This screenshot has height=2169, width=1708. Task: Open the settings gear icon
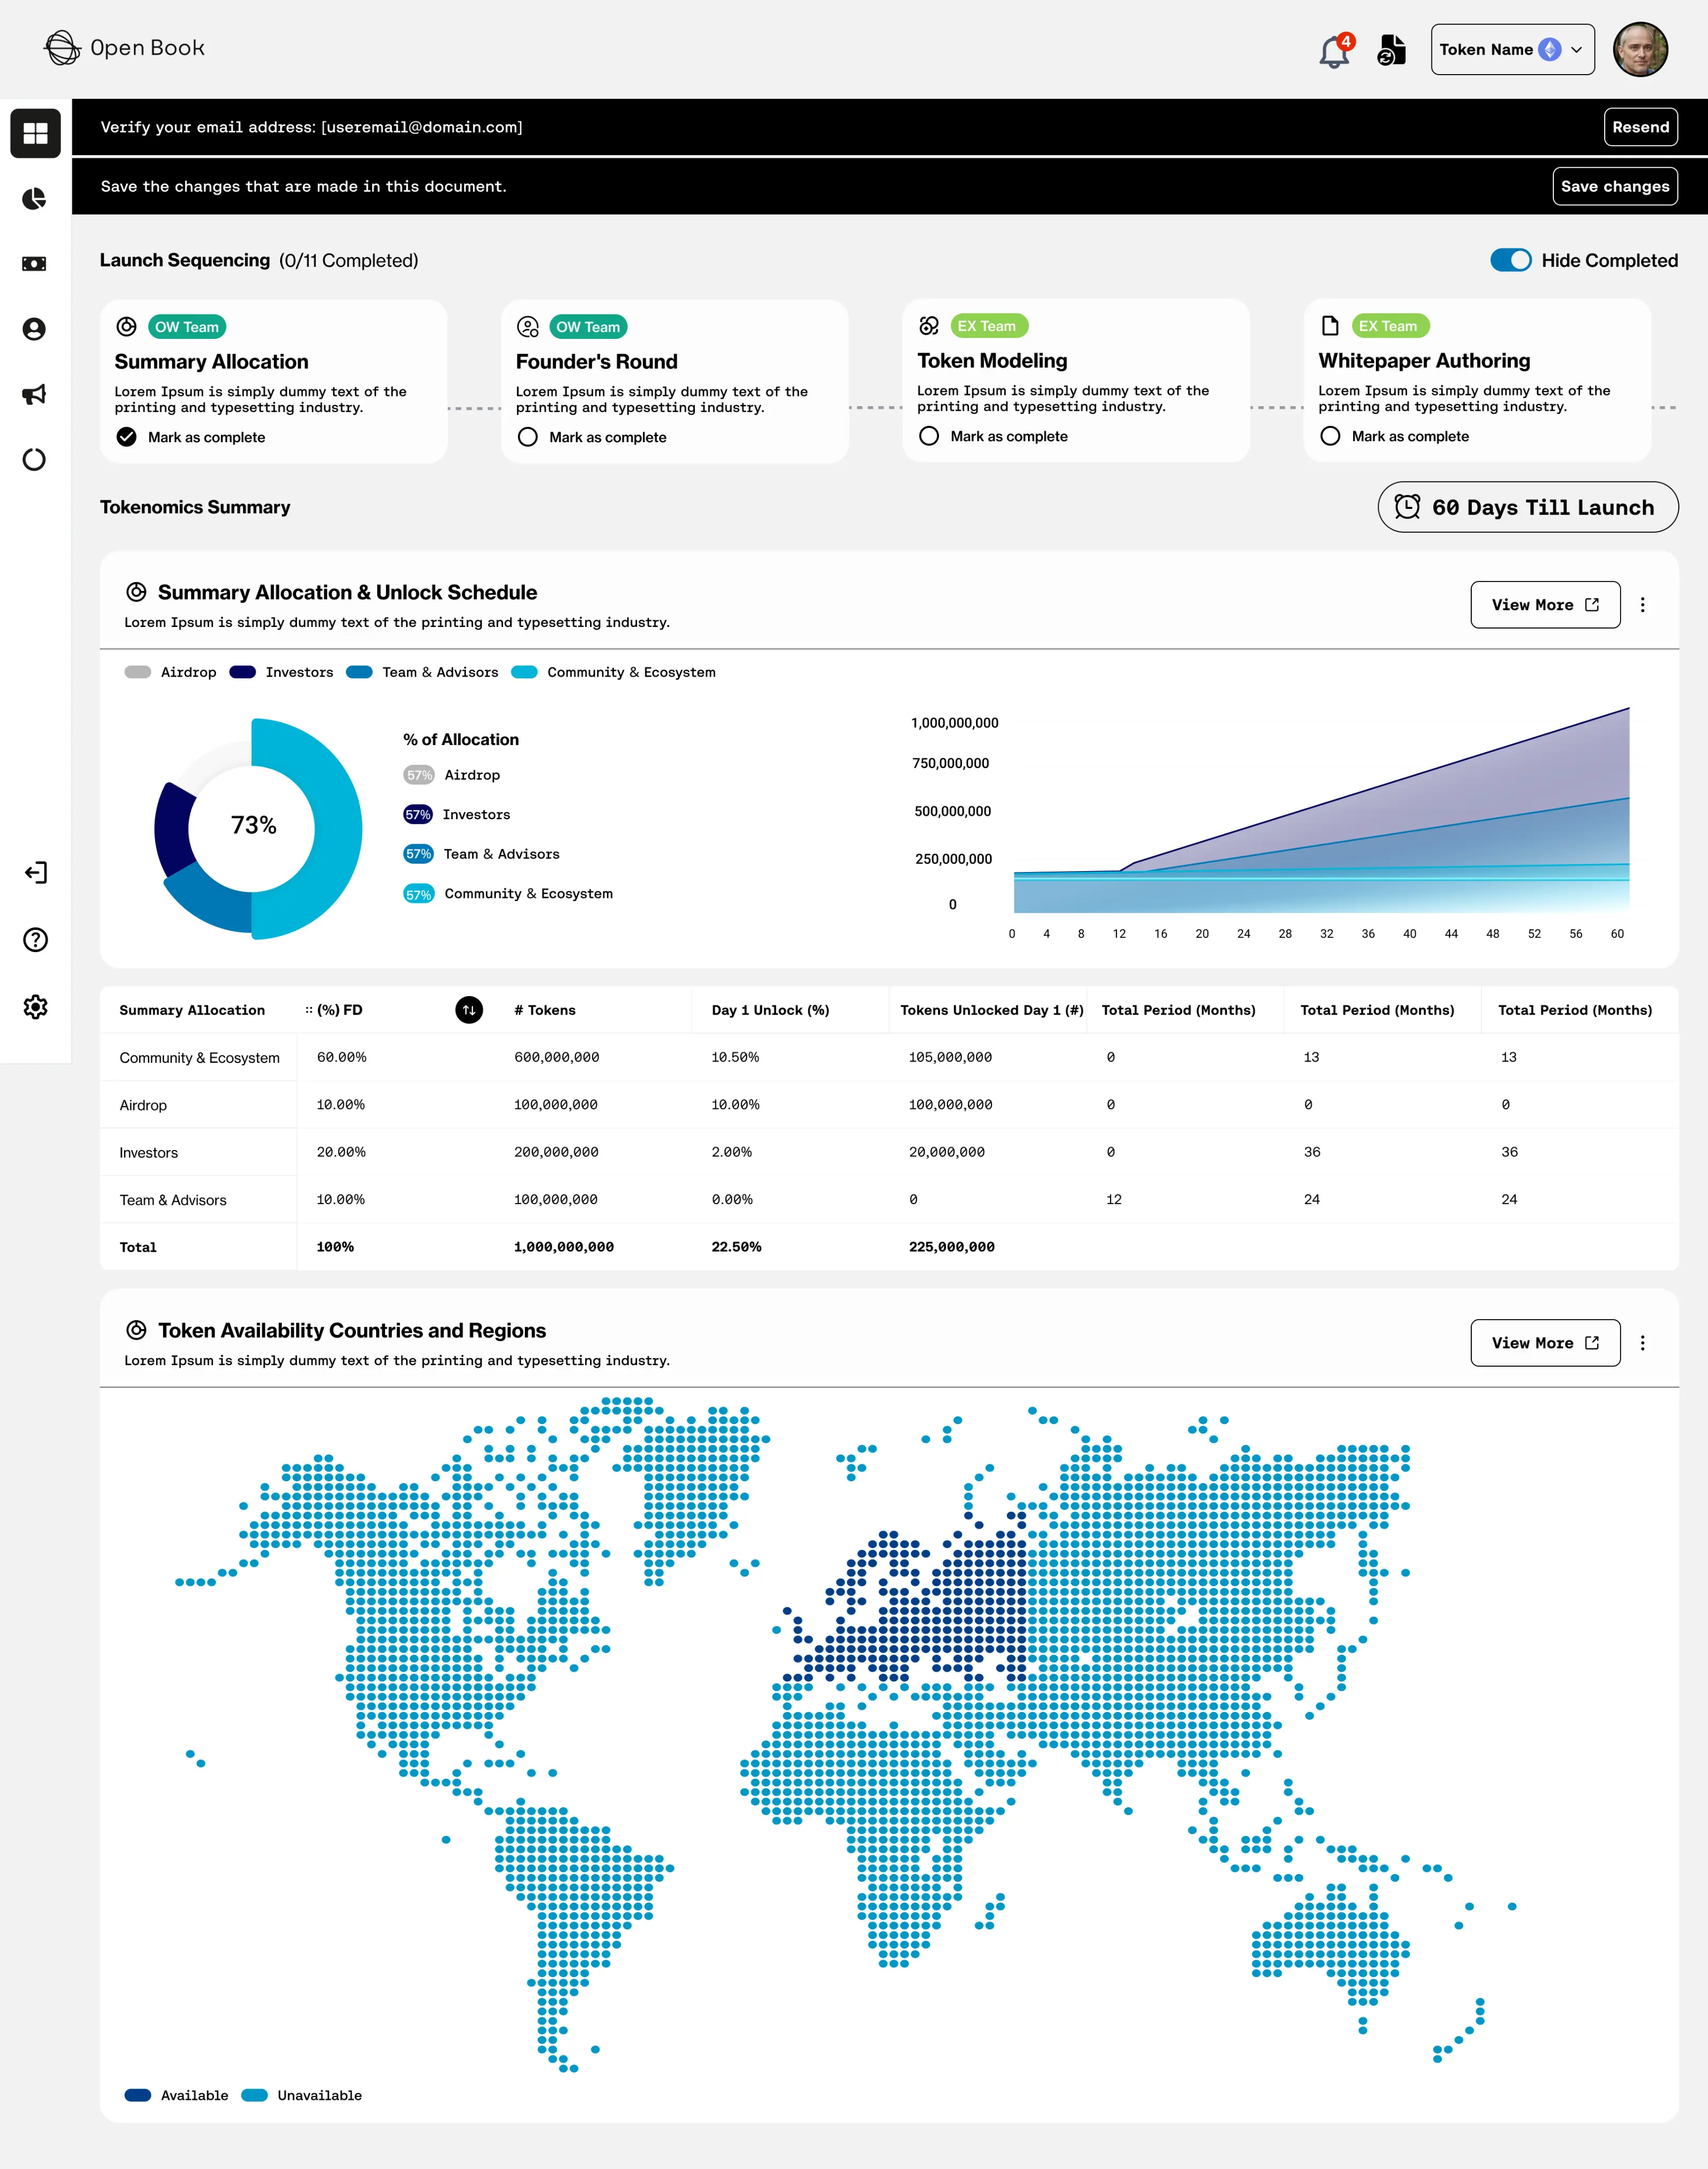tap(36, 1007)
